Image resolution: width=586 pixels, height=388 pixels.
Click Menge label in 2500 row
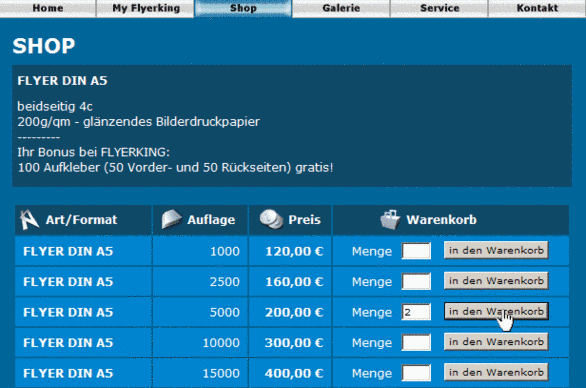coord(372,282)
